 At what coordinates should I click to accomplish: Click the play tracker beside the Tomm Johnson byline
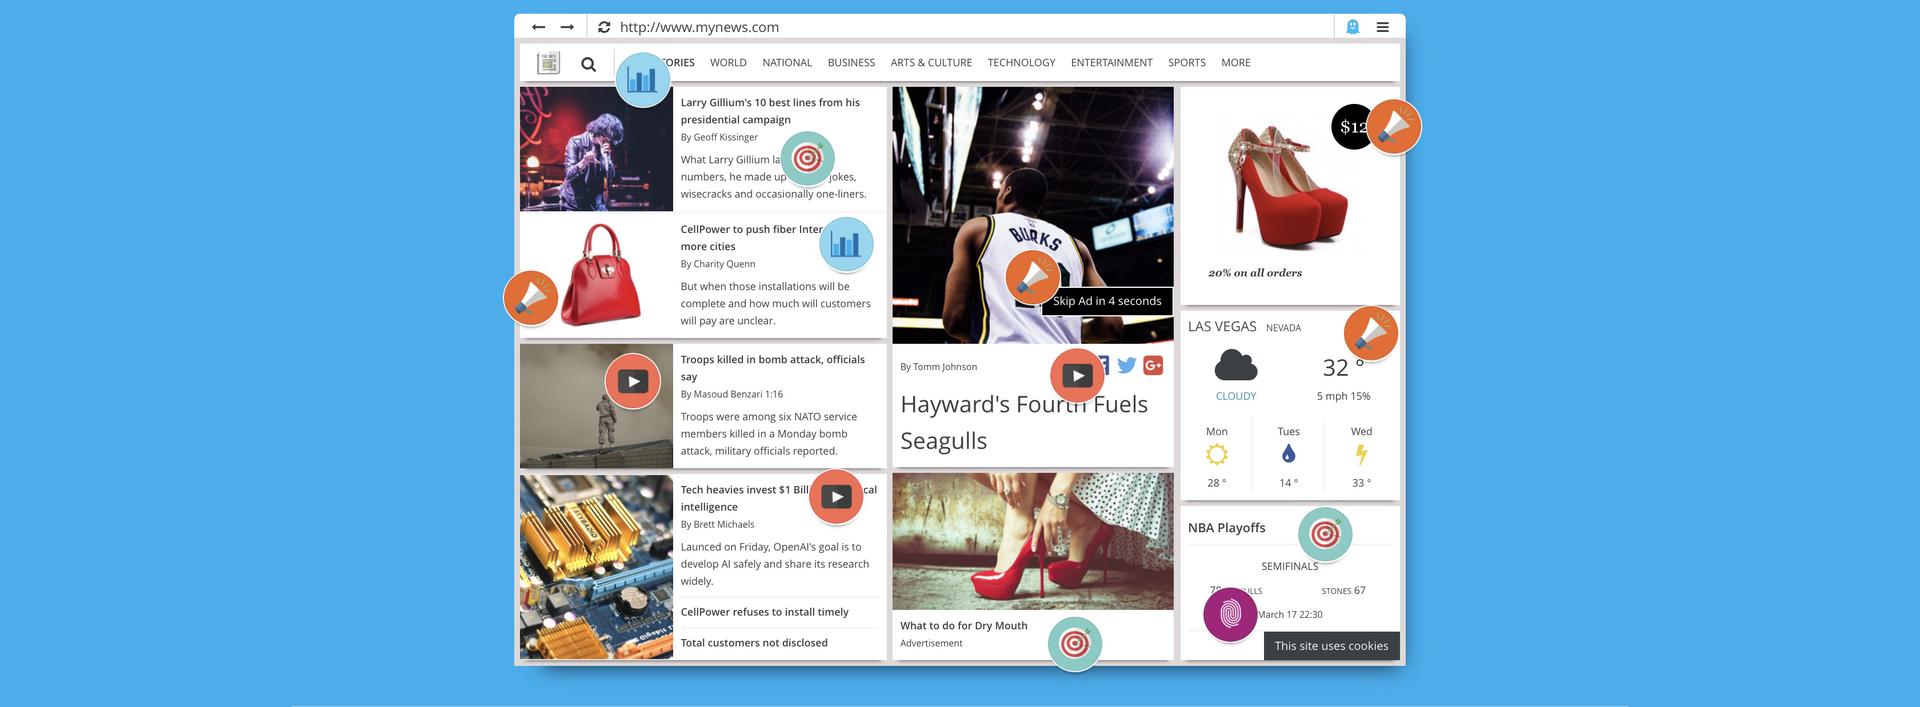pyautogui.click(x=1077, y=375)
